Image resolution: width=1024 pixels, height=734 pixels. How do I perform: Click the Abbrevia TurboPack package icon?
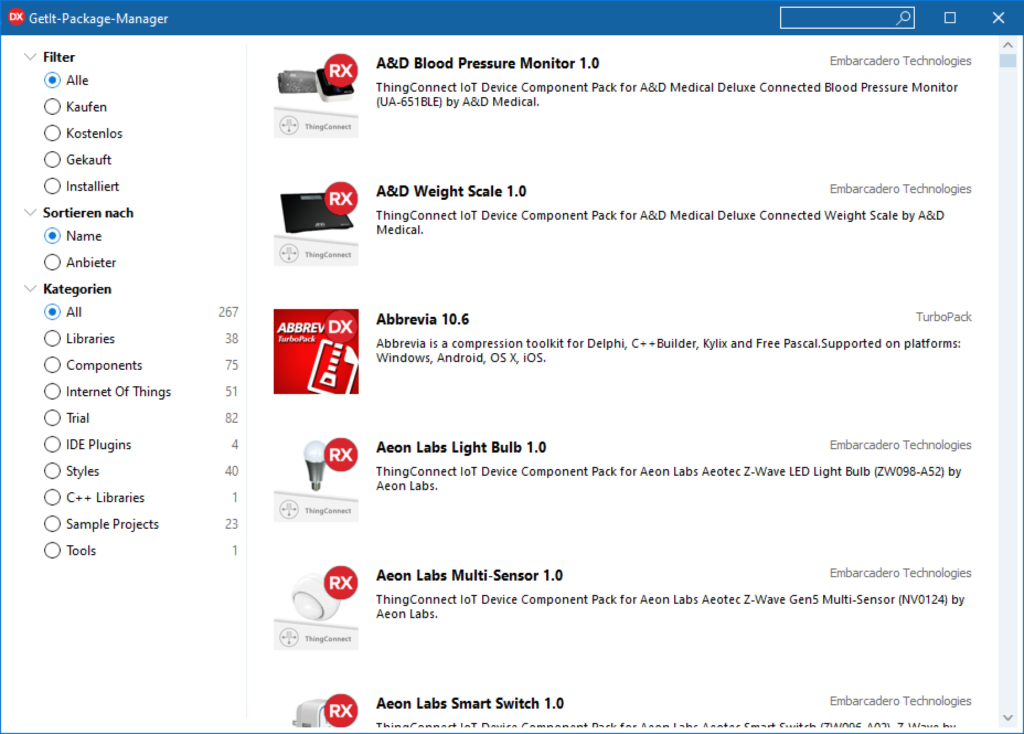(316, 351)
